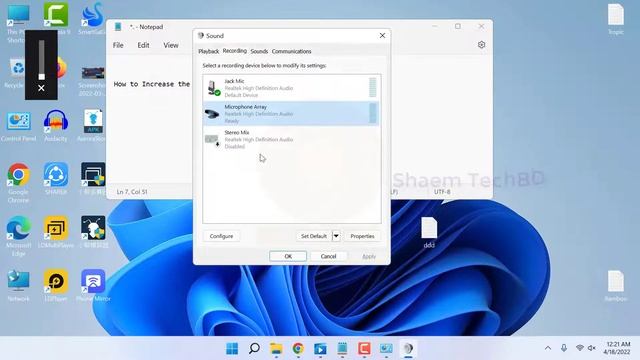Image resolution: width=640 pixels, height=360 pixels.
Task: Open Chrome from the taskbar
Action: 298,349
